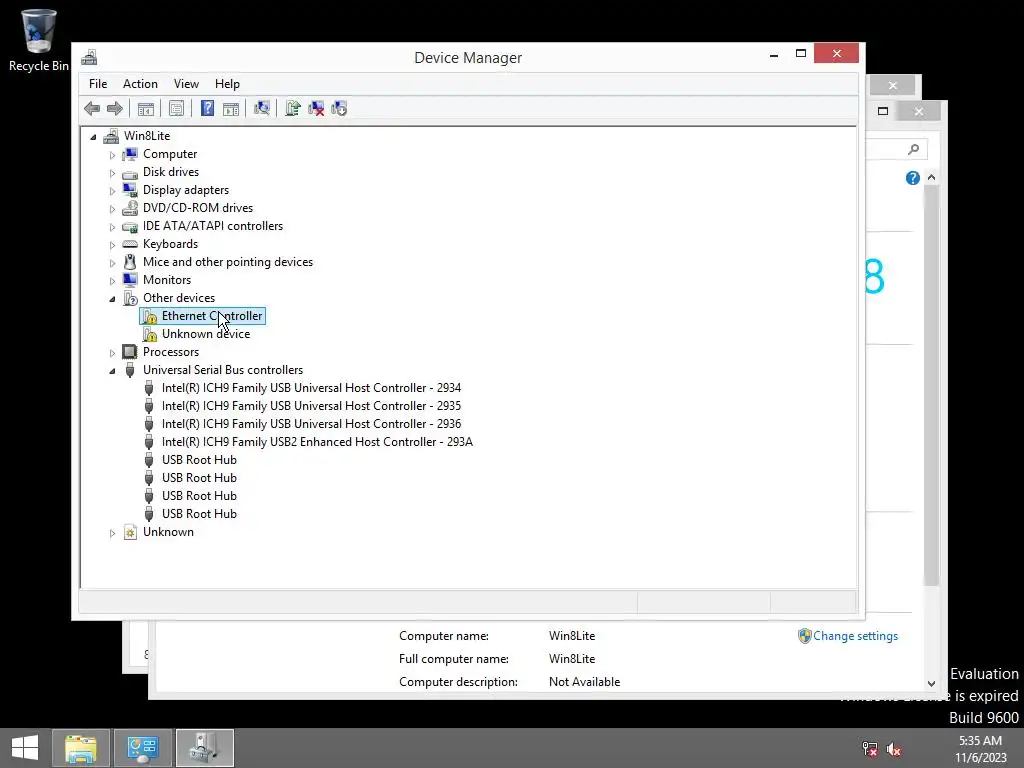
Task: Click the Forward arrow in Device Manager toolbar
Action: [x=115, y=108]
